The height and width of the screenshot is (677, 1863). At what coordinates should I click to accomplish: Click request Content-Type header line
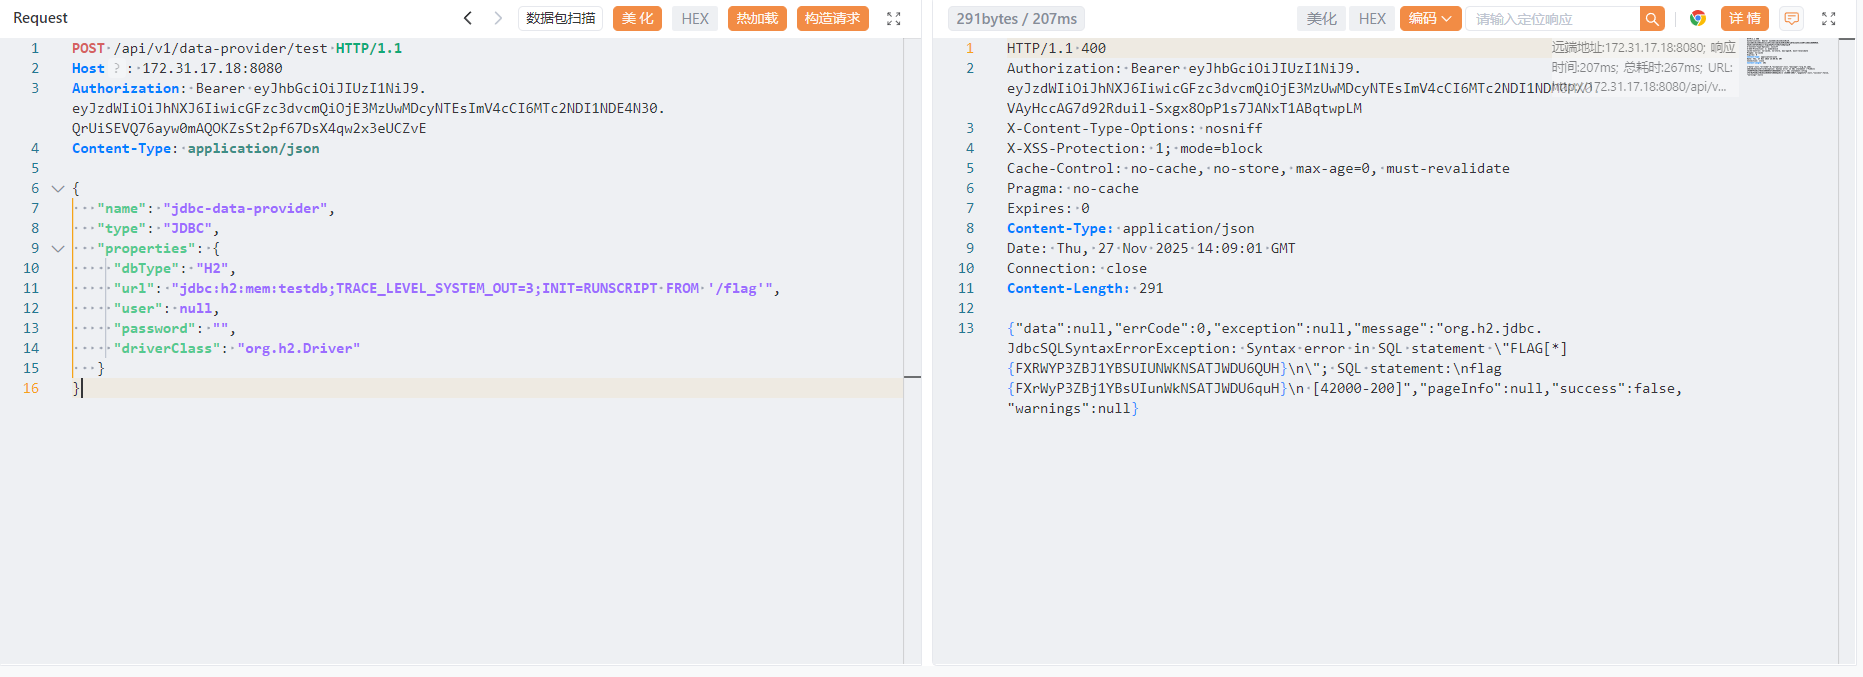pyautogui.click(x=196, y=148)
